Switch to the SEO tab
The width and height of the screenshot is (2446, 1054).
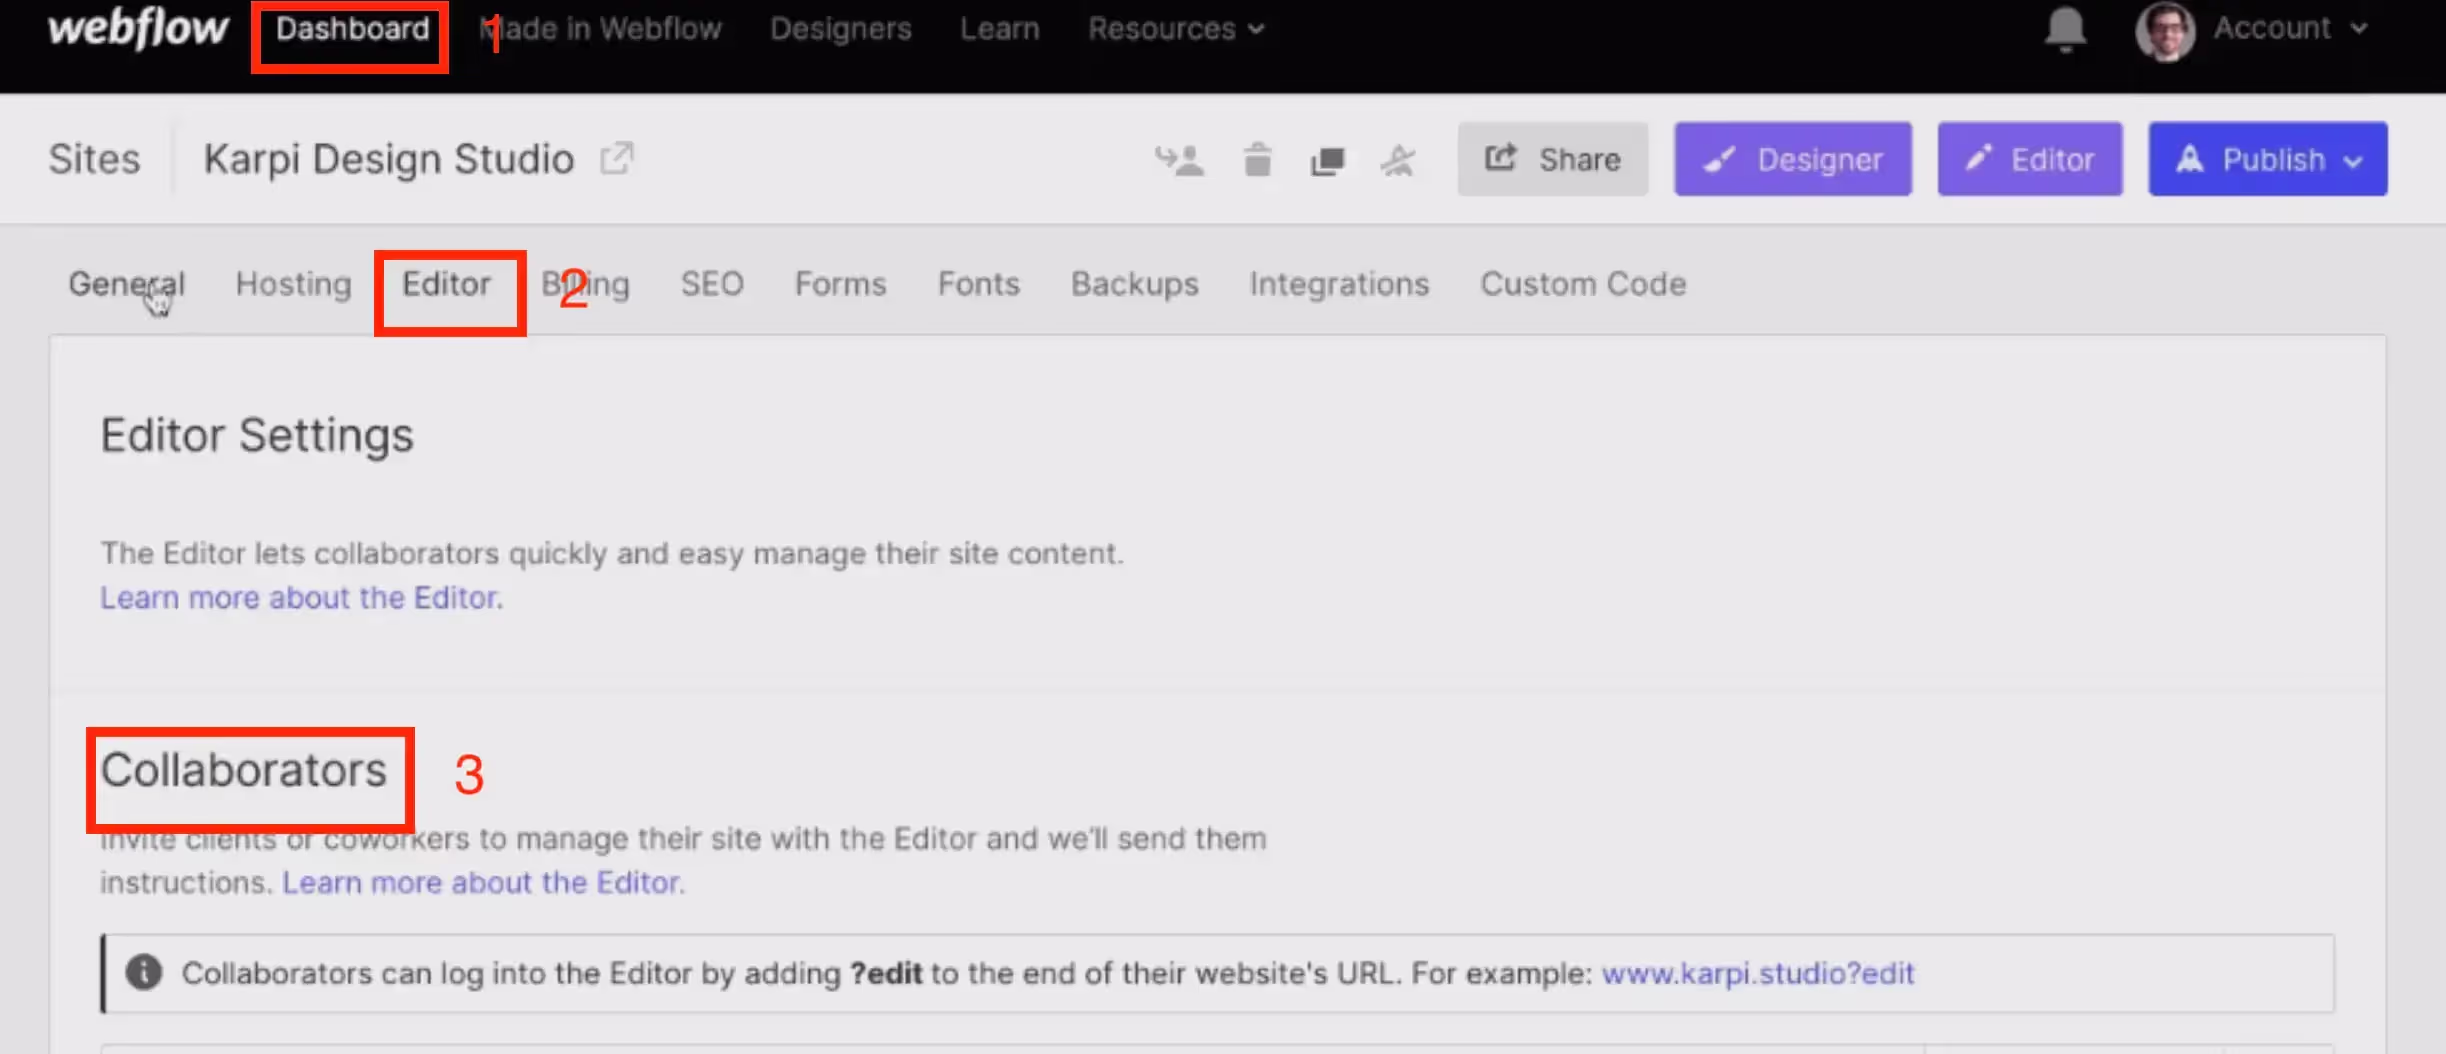[712, 284]
